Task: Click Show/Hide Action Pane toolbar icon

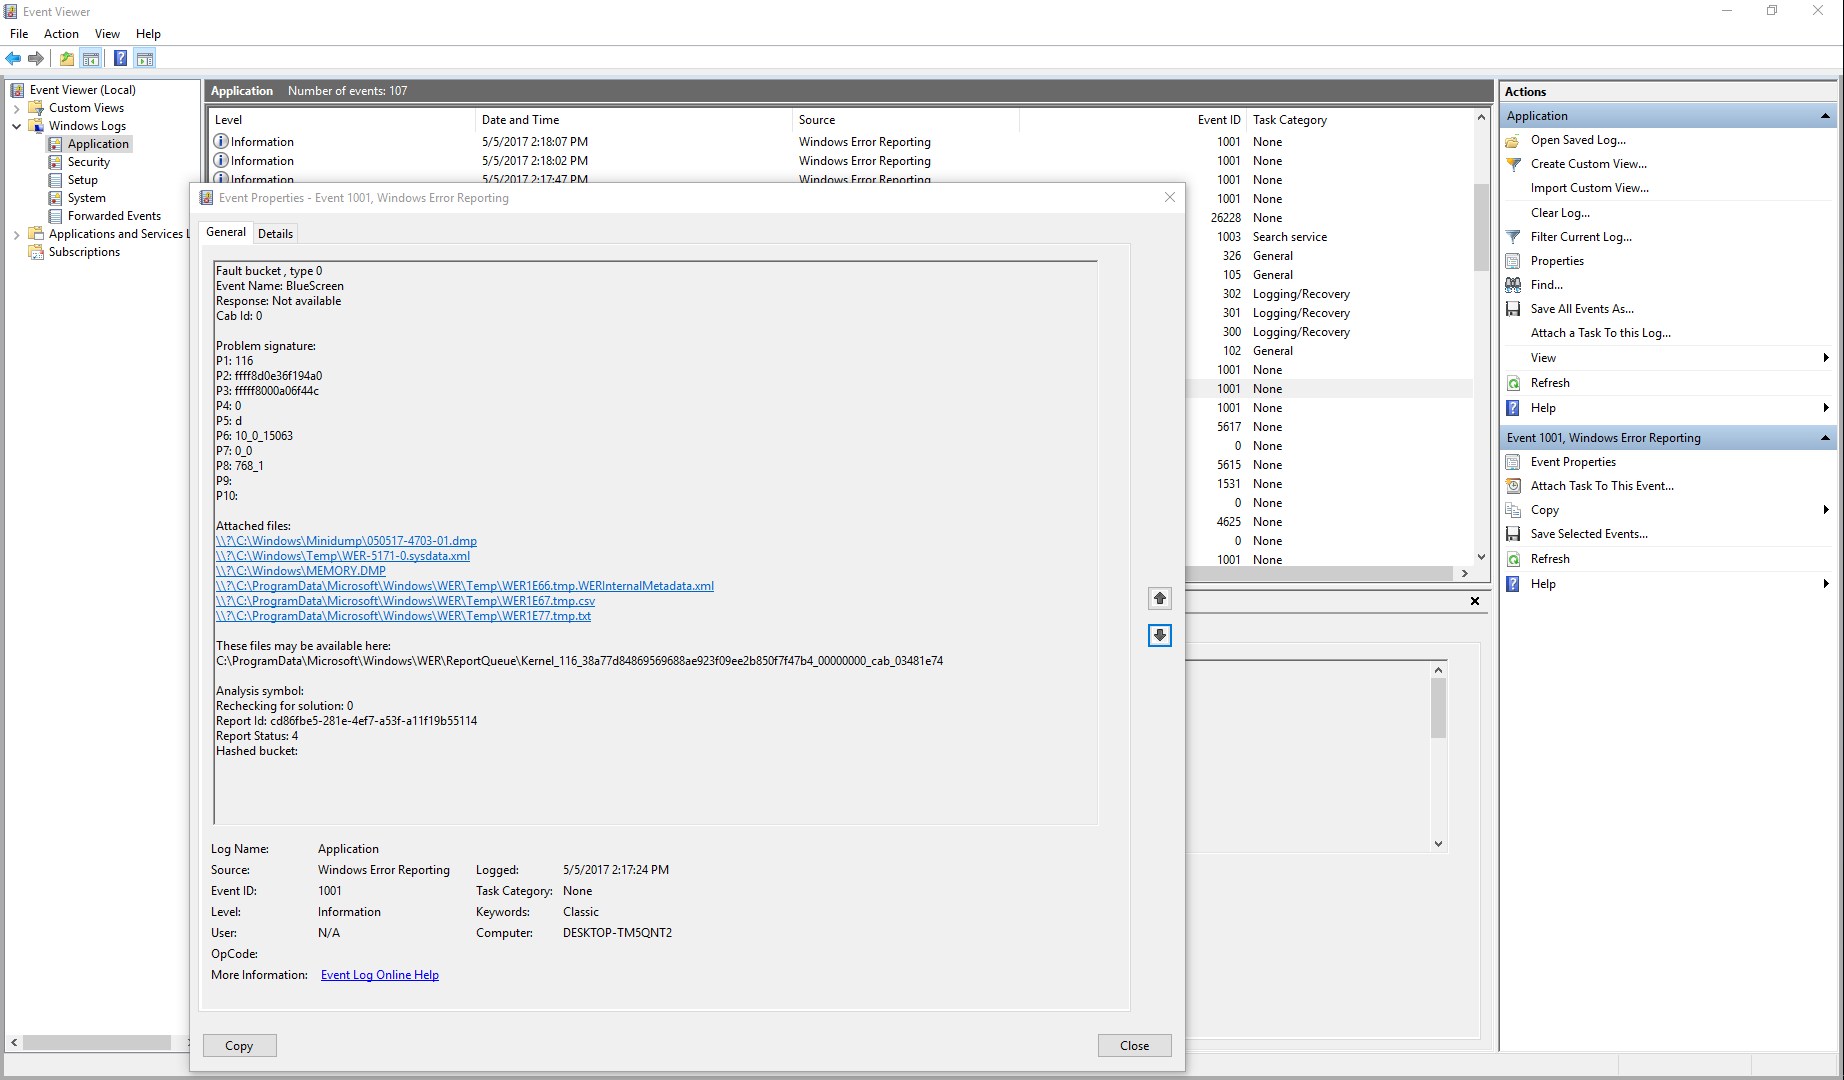Action: (x=145, y=58)
